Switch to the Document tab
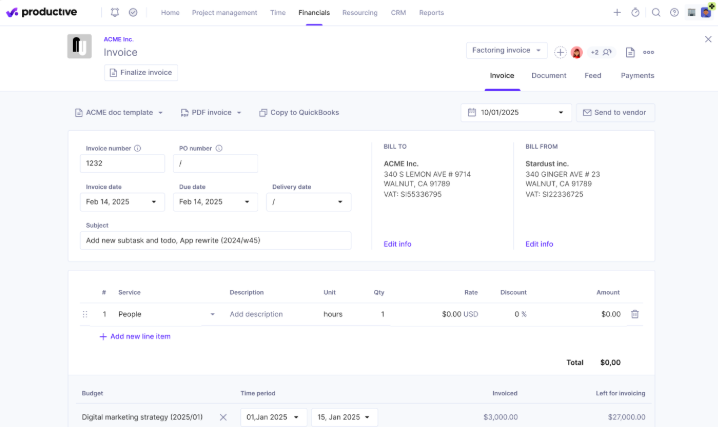This screenshot has height=427, width=718. tap(549, 76)
